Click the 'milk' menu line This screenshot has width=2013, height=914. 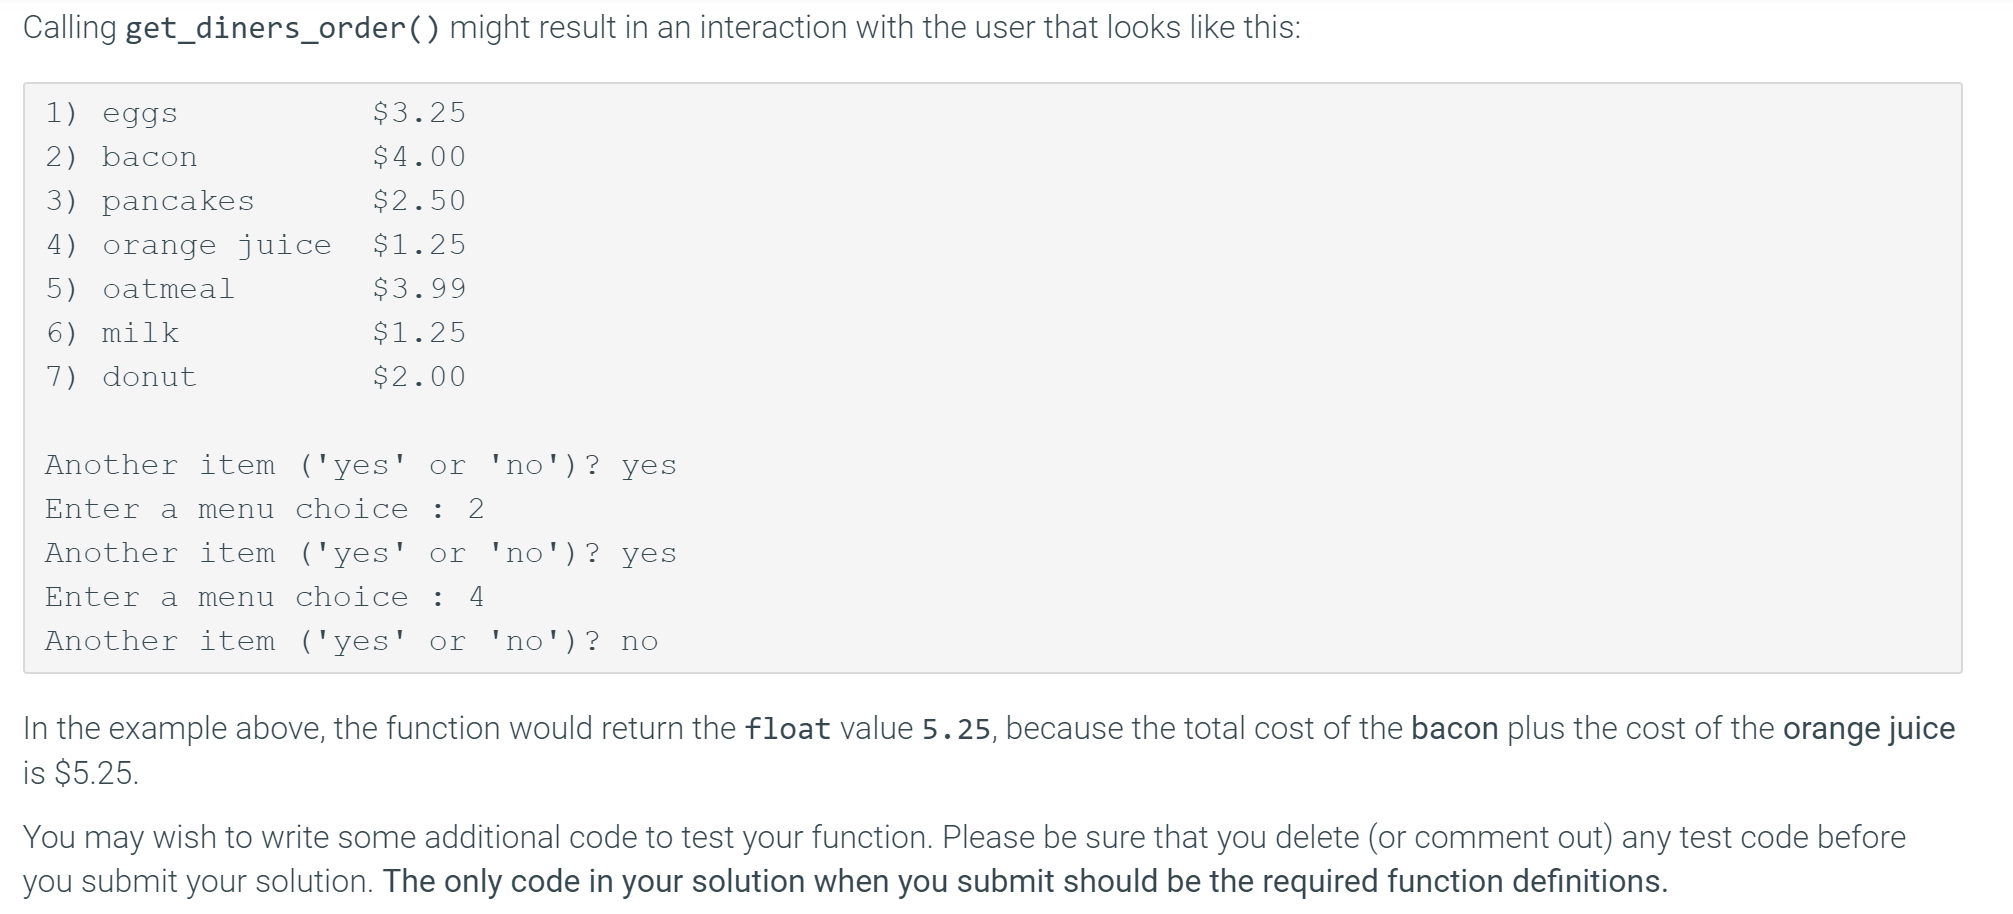click(x=256, y=333)
